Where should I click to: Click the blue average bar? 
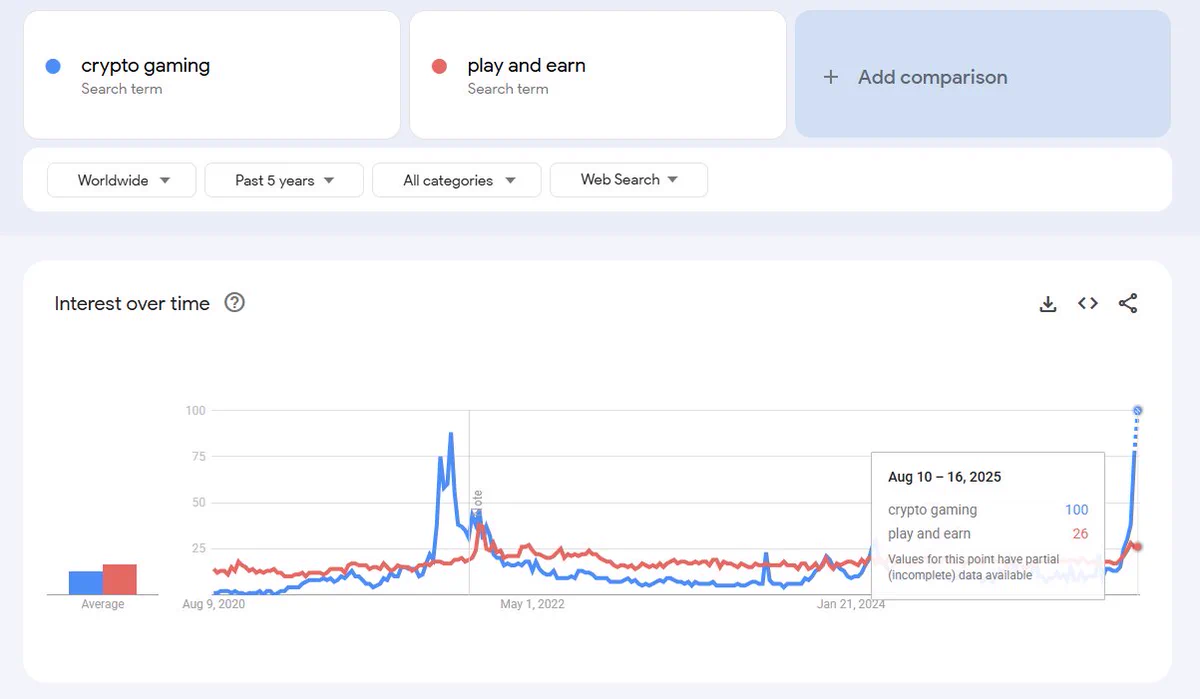point(85,583)
